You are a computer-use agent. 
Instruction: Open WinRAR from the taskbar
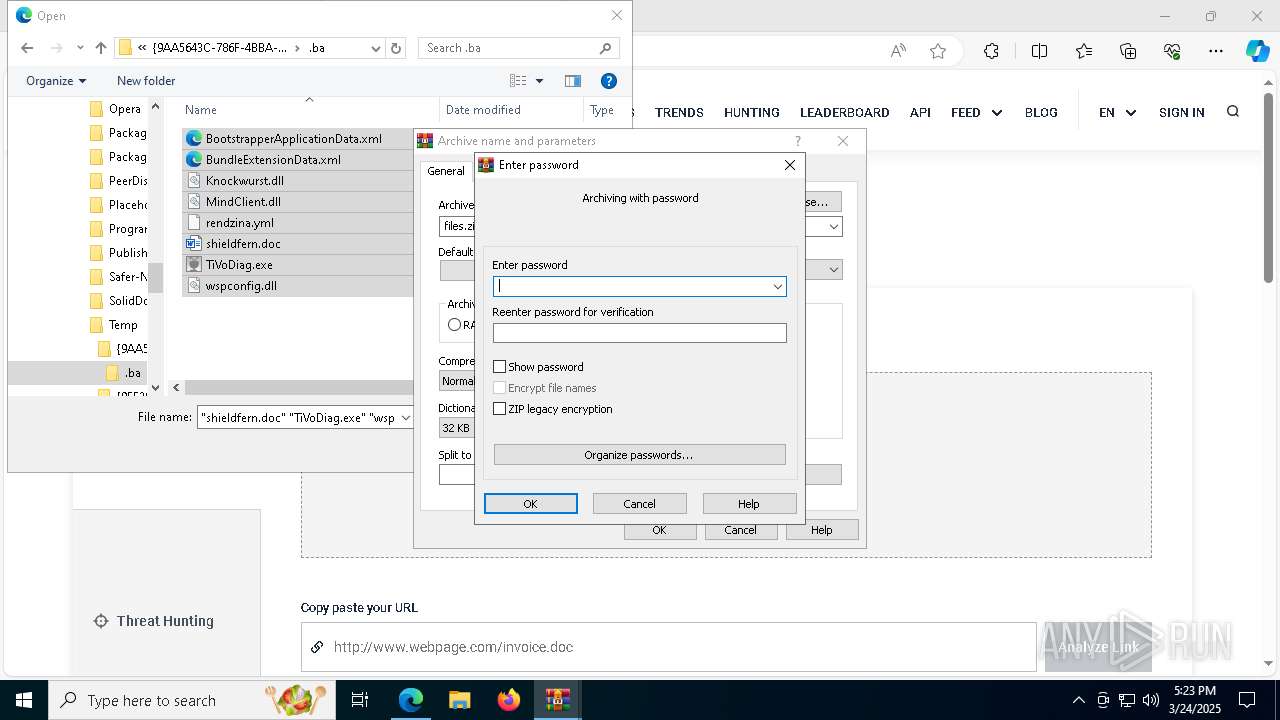pyautogui.click(x=557, y=700)
